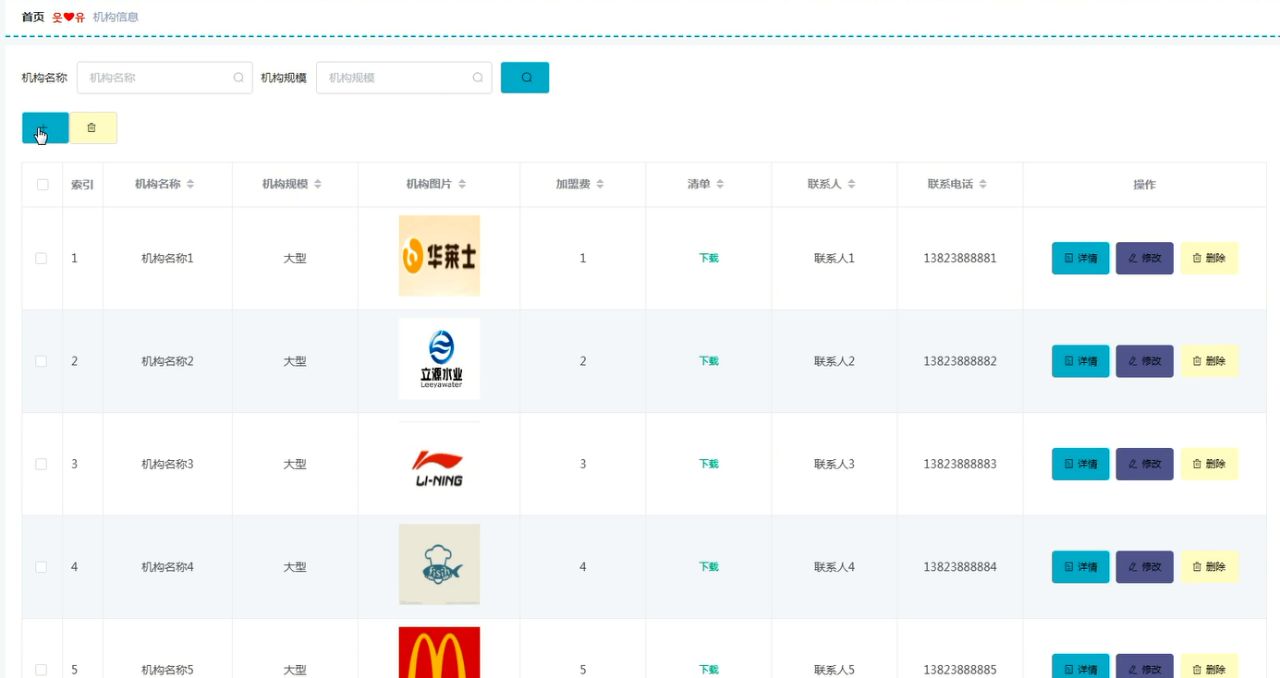Open the fish chef logo image in row 4
Screen dimensions: 1280x678
point(439,565)
